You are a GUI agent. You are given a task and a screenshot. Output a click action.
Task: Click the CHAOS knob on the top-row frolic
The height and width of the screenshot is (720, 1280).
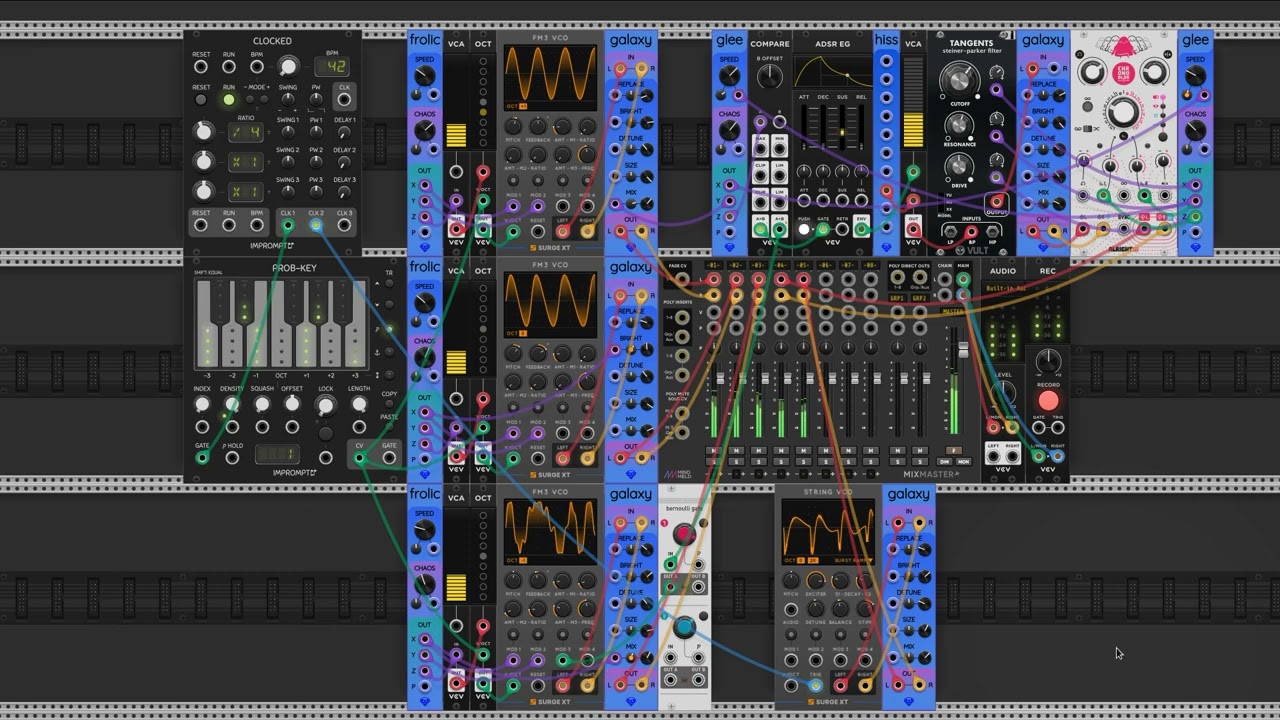pos(425,133)
